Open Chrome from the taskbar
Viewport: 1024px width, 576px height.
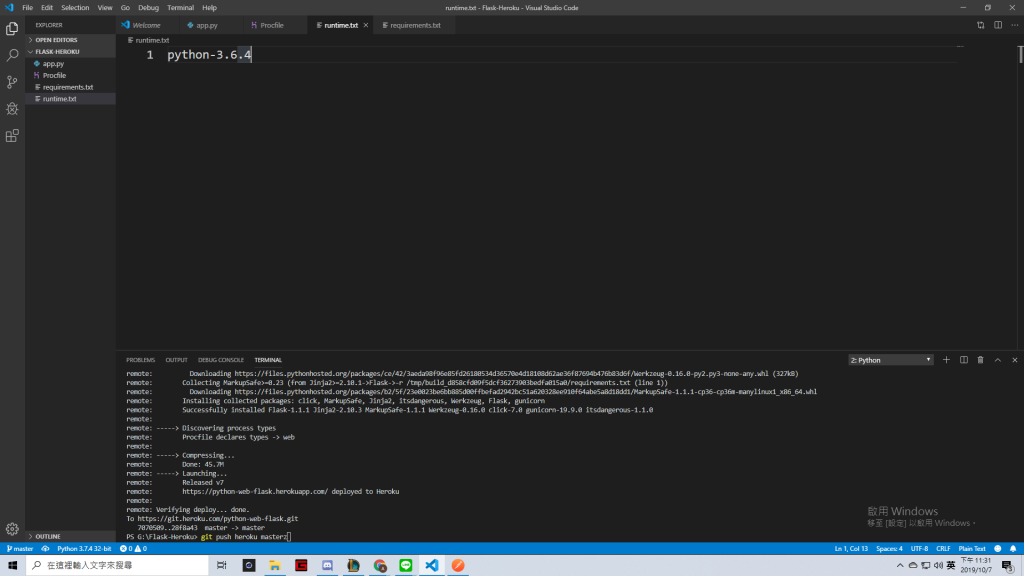point(379,565)
